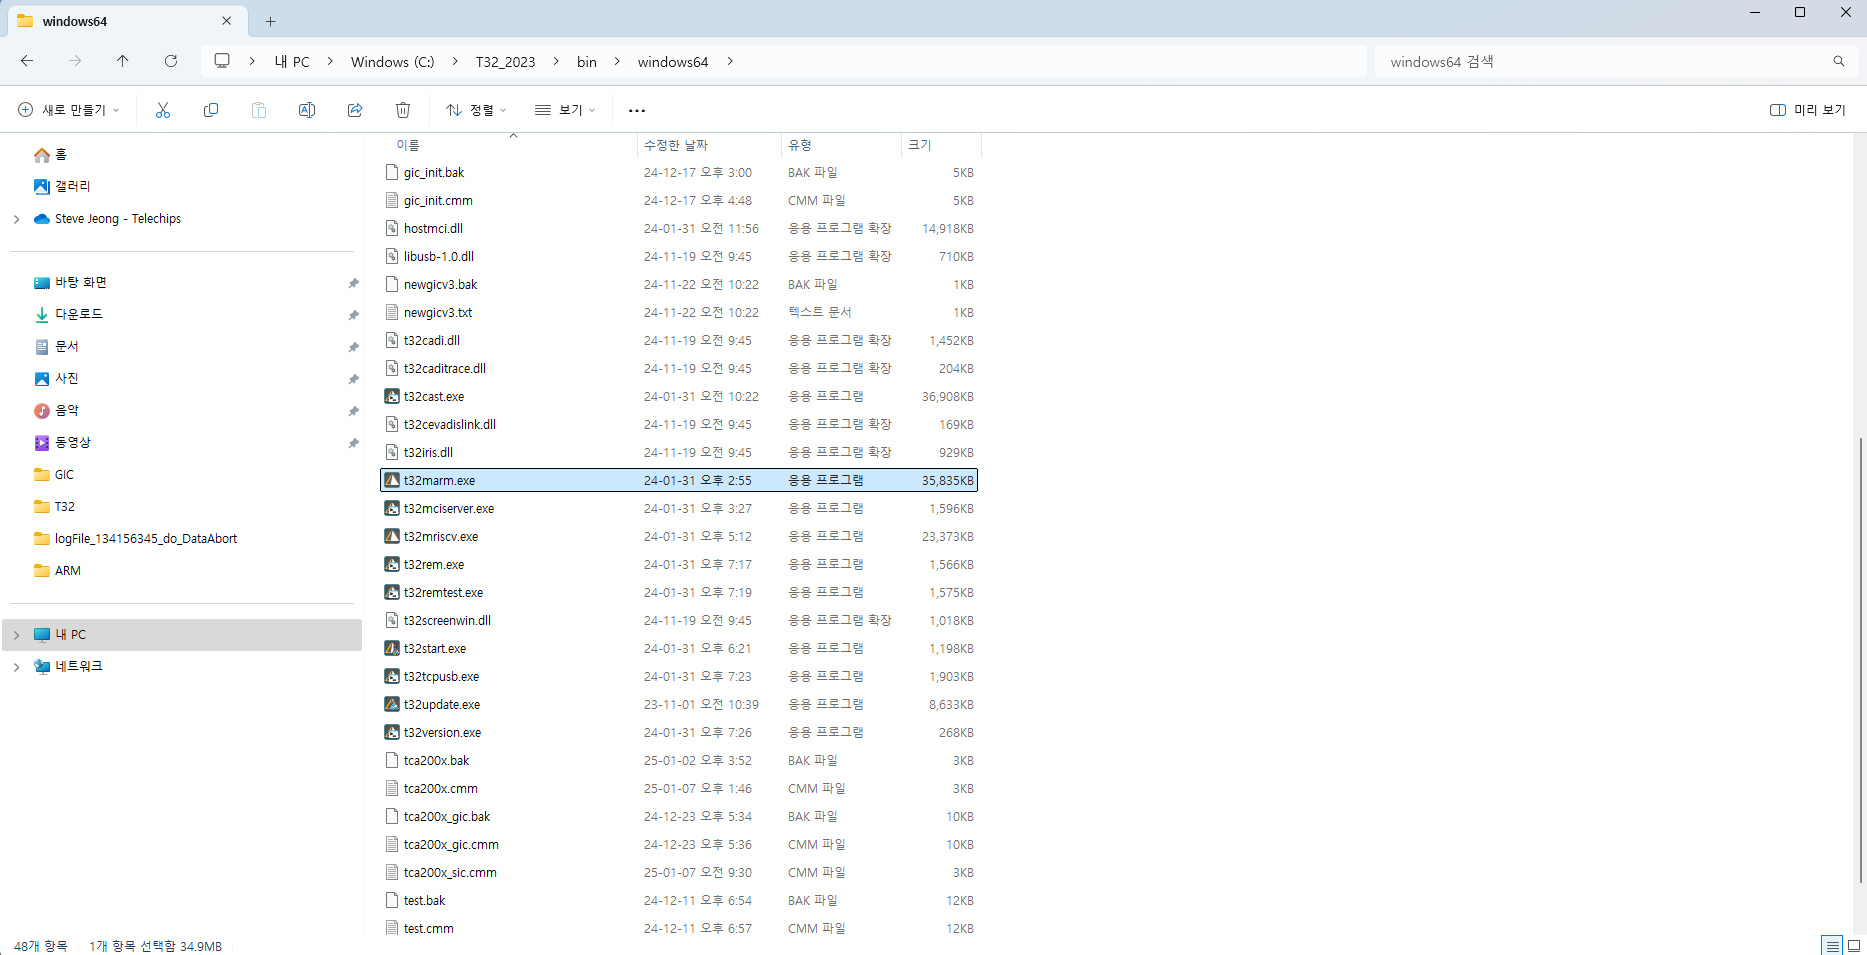Switch to details view in status bar
The height and width of the screenshot is (955, 1867).
(x=1832, y=945)
